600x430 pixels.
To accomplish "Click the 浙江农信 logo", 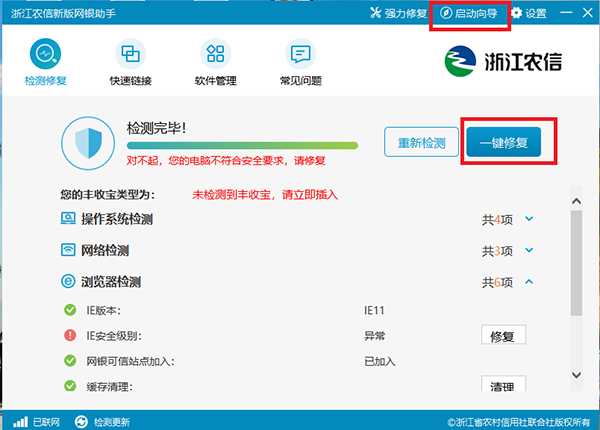I will point(503,61).
